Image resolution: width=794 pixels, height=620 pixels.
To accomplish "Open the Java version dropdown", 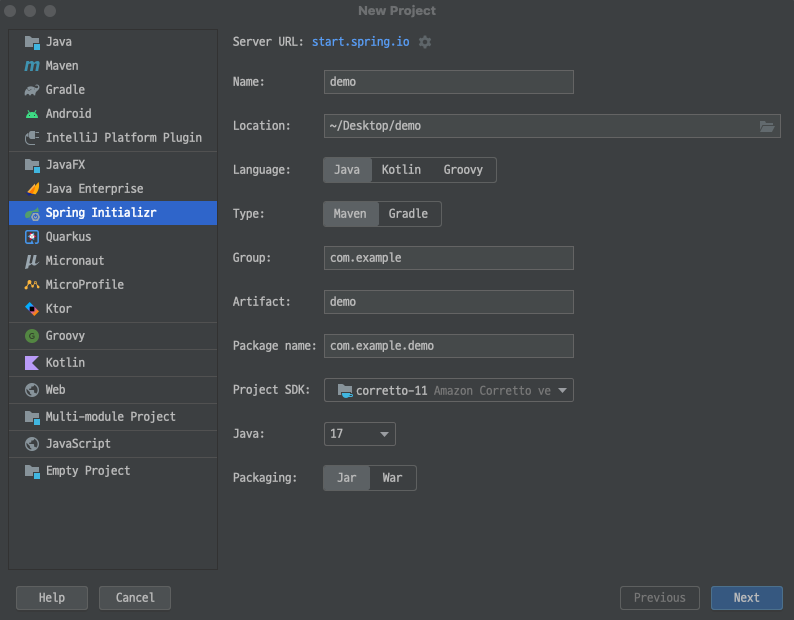I will click(x=360, y=434).
